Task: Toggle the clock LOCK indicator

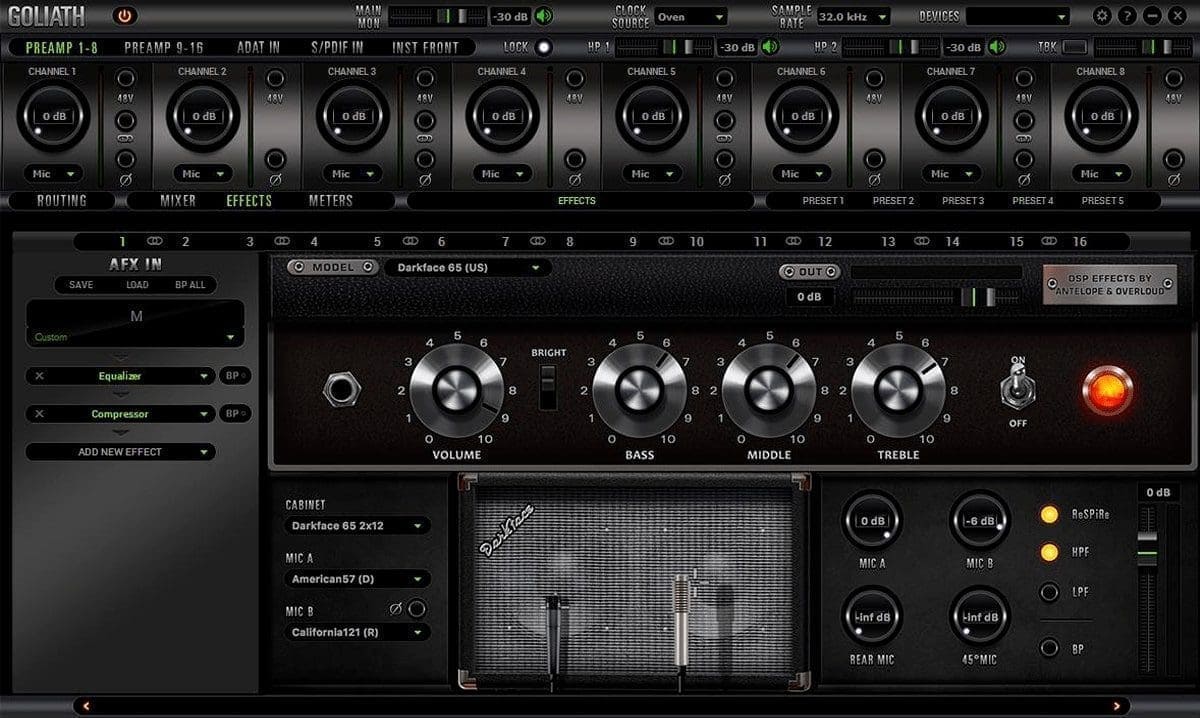Action: pos(543,47)
